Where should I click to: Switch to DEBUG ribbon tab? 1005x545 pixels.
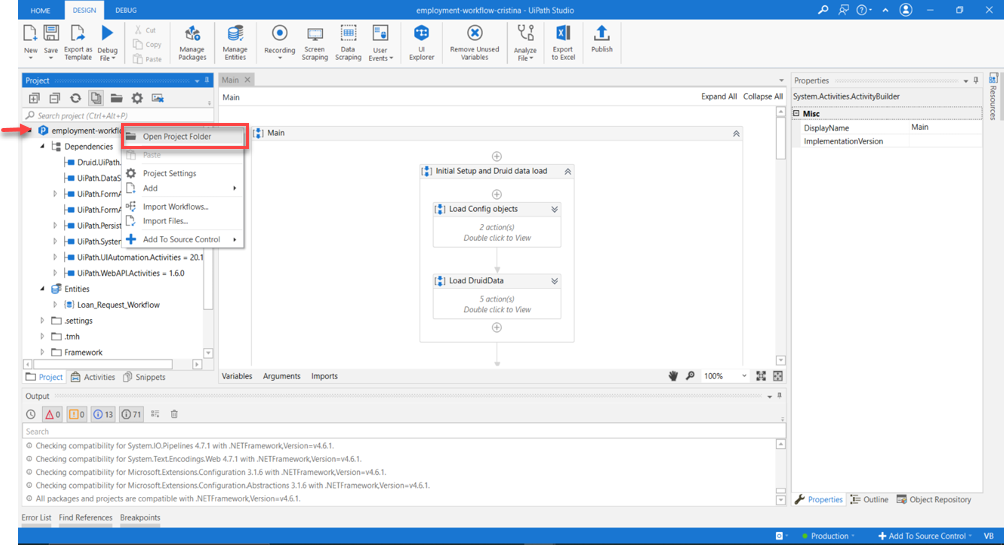coord(126,10)
